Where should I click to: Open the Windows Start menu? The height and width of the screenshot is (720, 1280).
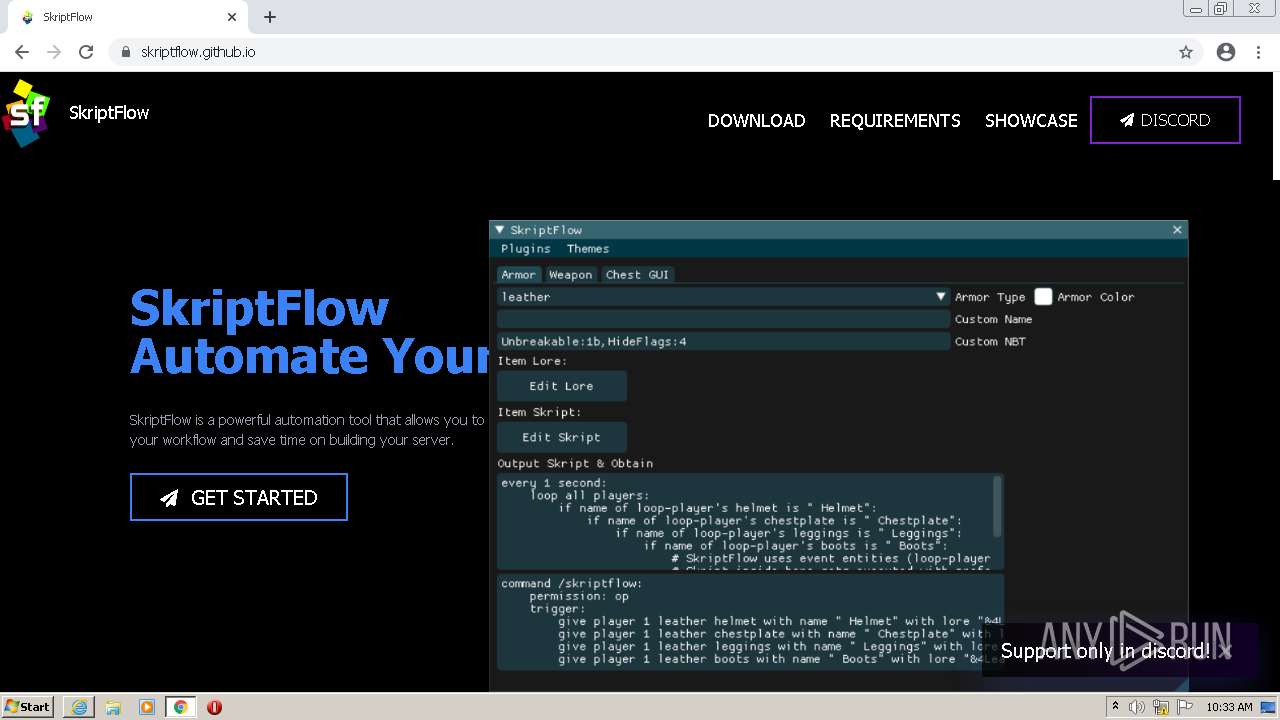(x=28, y=706)
